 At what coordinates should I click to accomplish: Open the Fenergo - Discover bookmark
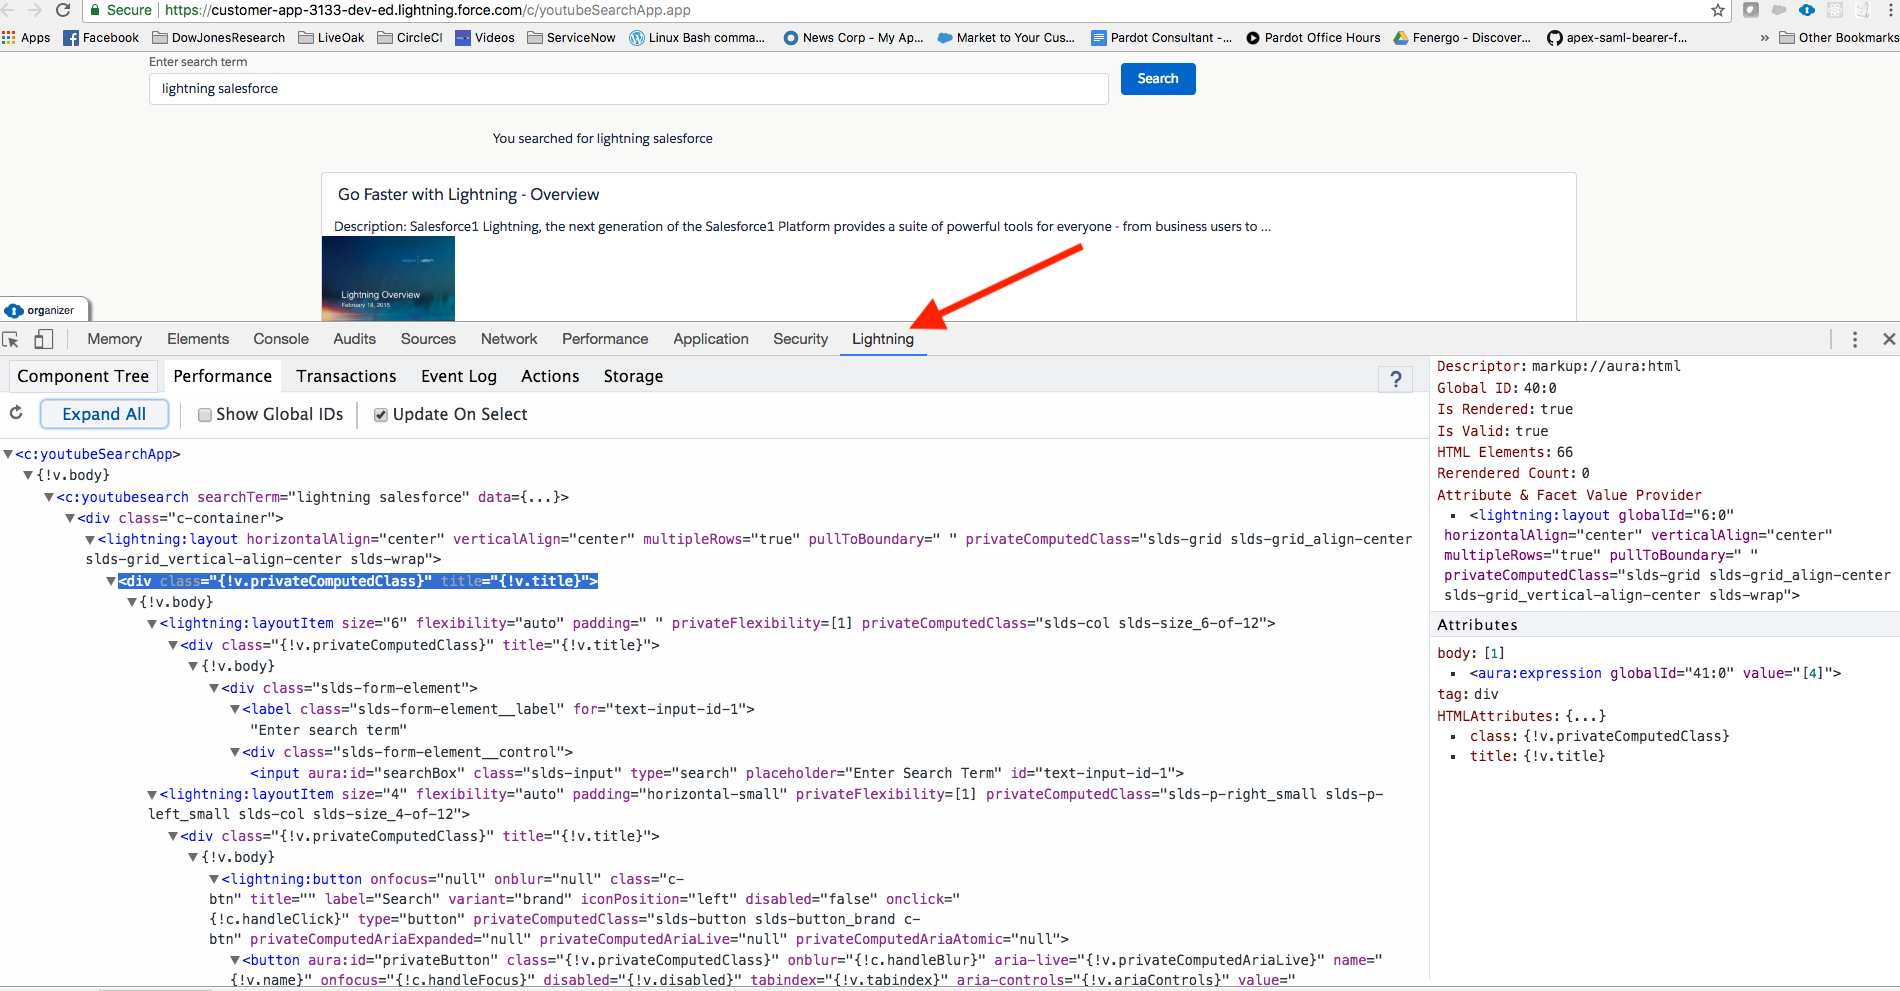pos(1462,38)
